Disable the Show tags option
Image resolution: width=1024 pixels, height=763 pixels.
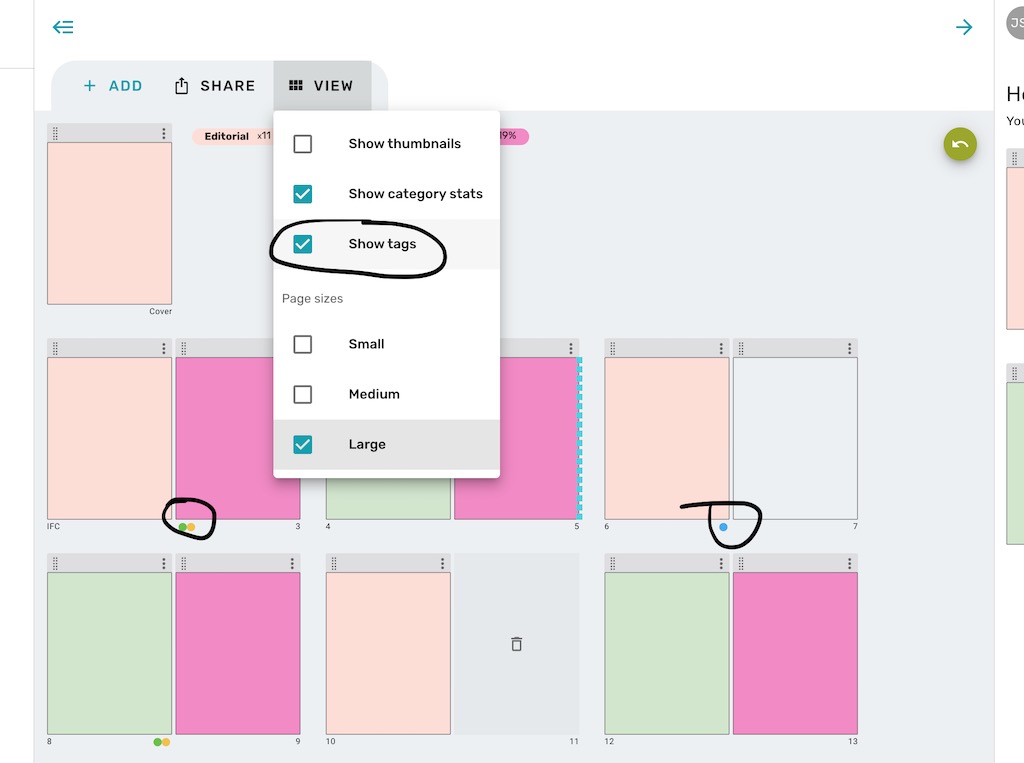click(x=303, y=243)
